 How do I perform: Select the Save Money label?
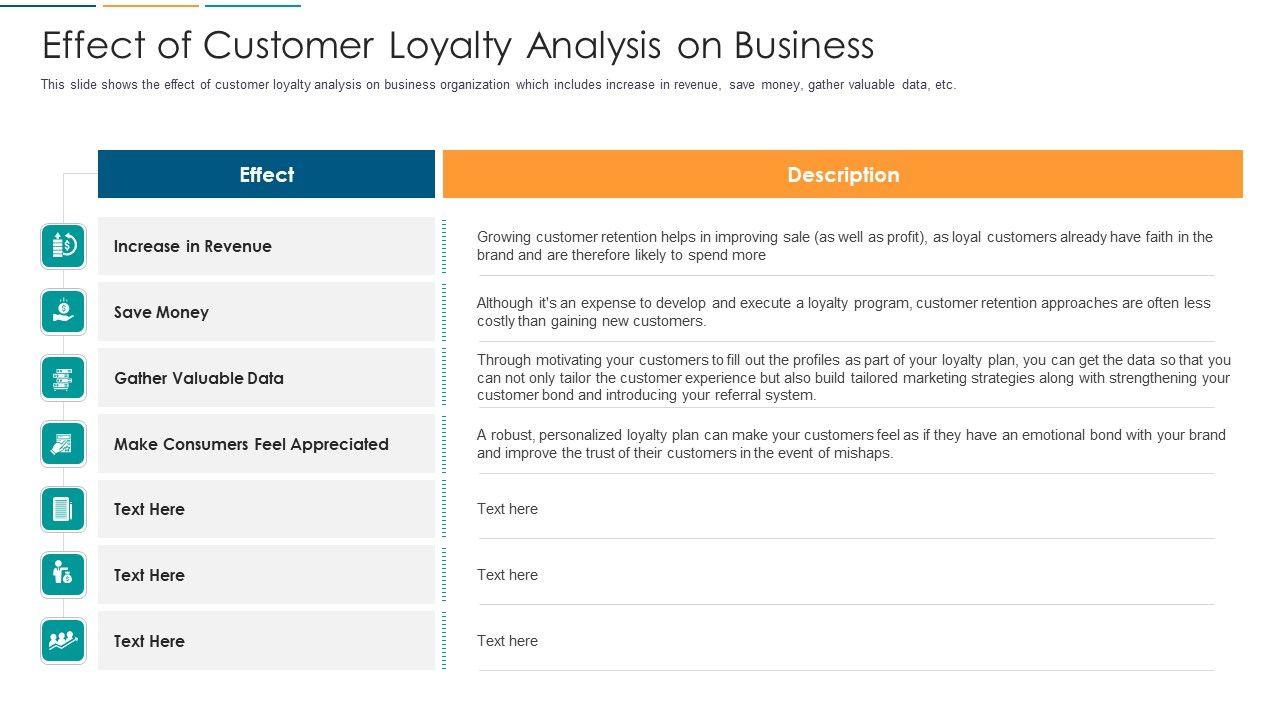(161, 312)
